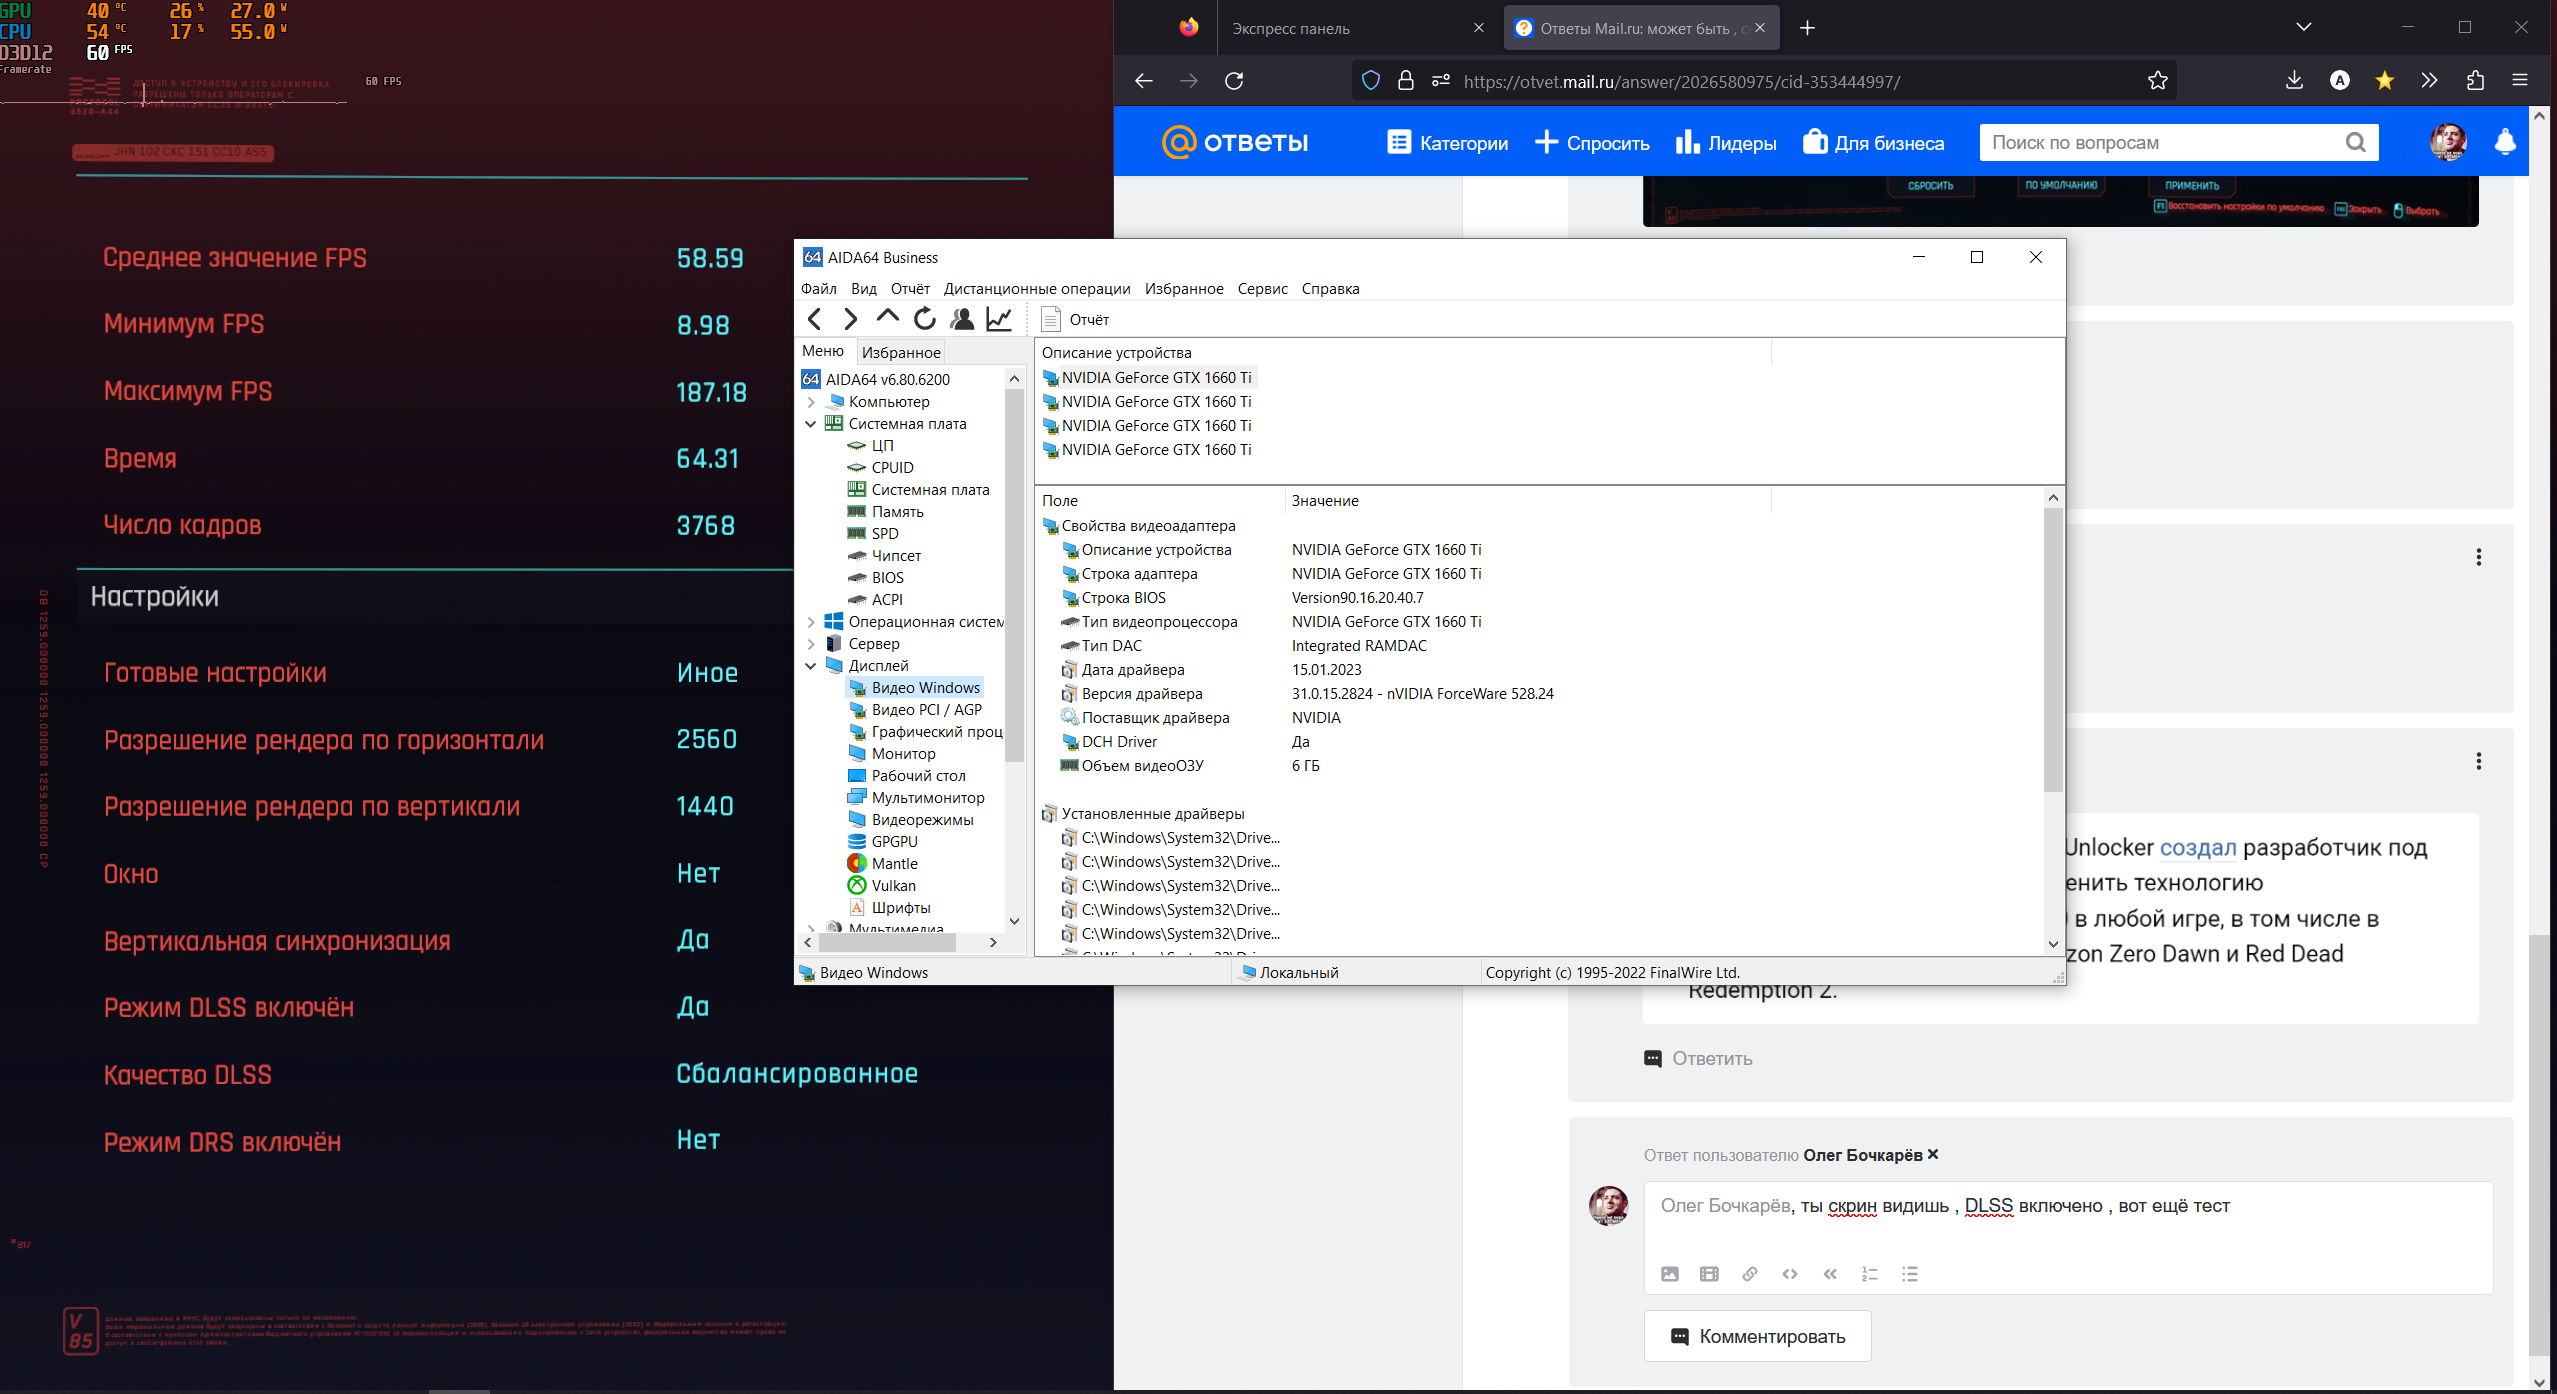Viewport: 2557px width, 1394px height.
Task: Insert an image in the comment editor
Action: tap(1669, 1274)
